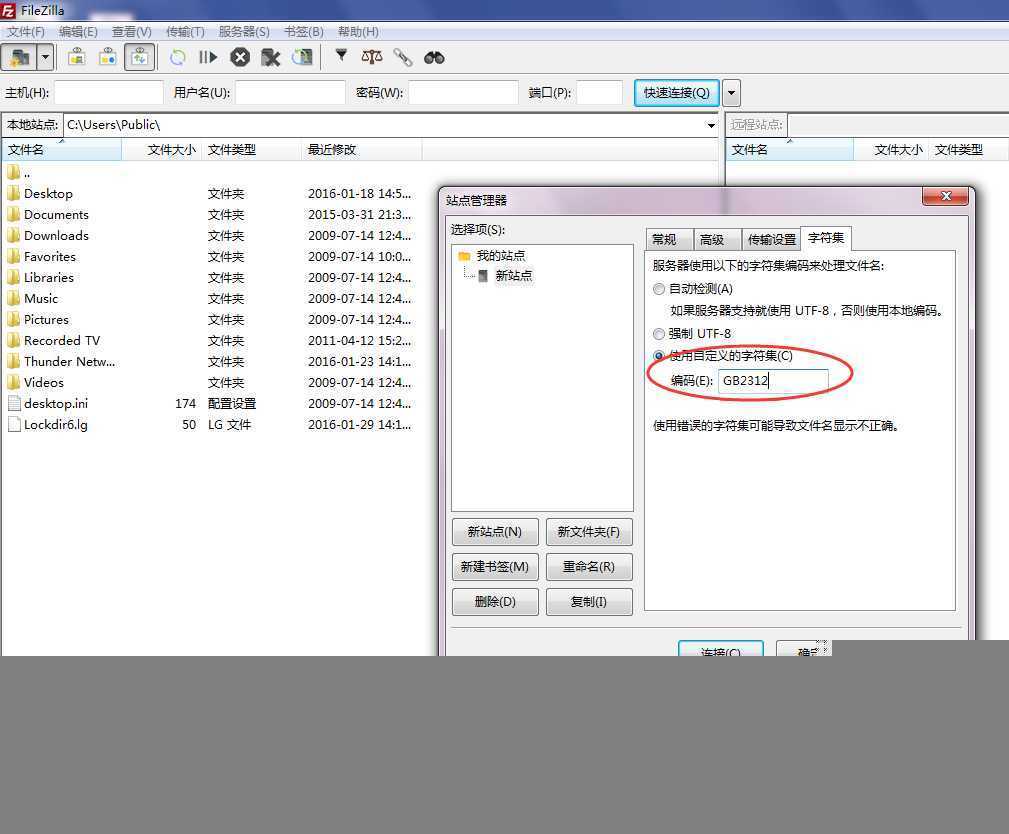Focus the 主机(H) host input field
The width and height of the screenshot is (1009, 834).
click(109, 92)
